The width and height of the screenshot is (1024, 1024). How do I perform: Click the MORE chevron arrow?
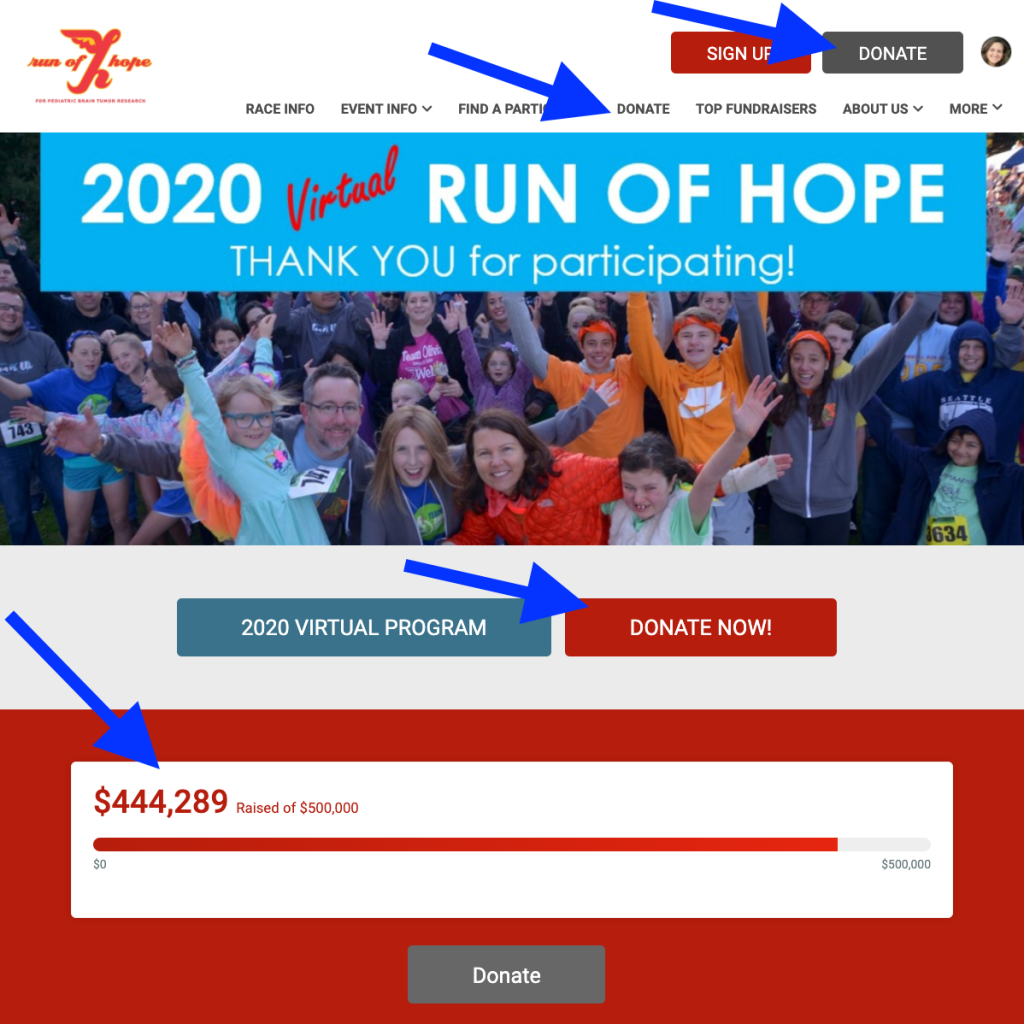(997, 108)
